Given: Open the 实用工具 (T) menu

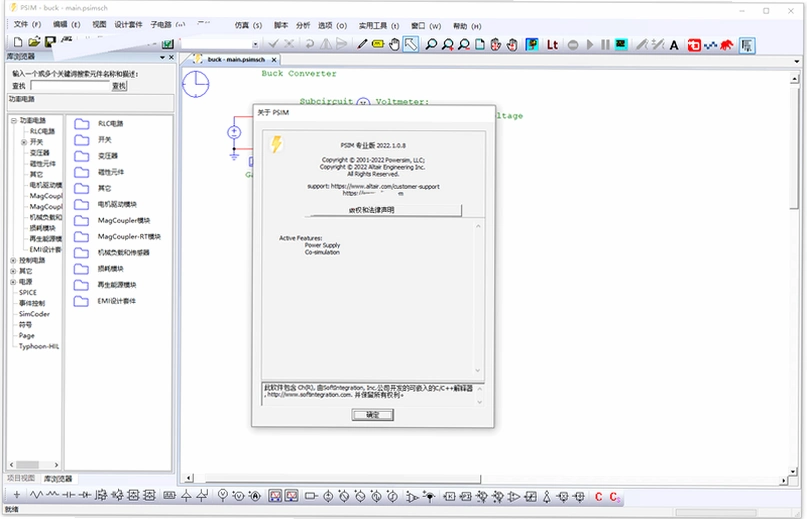Looking at the screenshot, I should (x=379, y=25).
